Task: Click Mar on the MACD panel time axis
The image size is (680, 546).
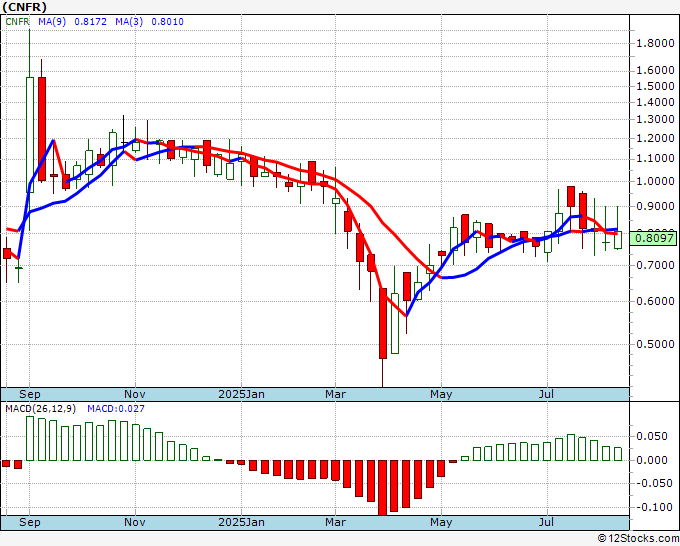Action: (336, 522)
